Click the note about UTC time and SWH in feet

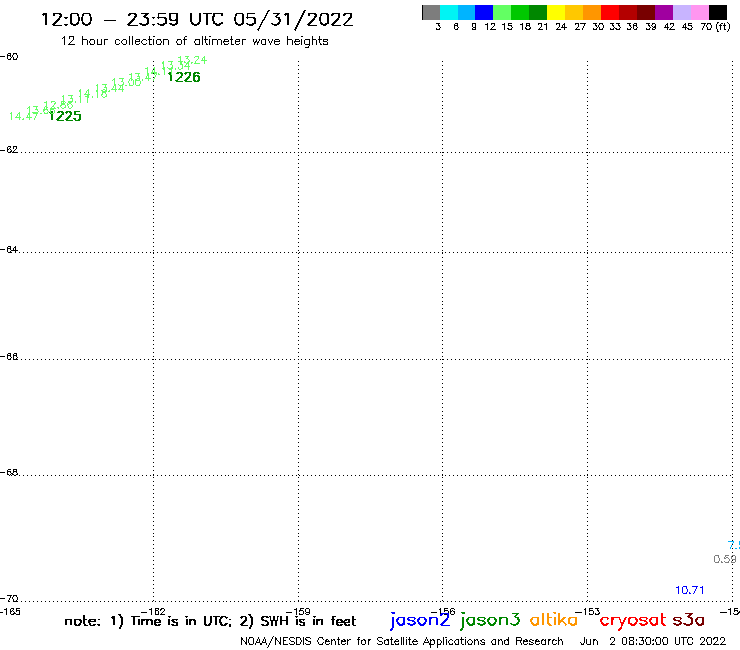[x=210, y=621]
